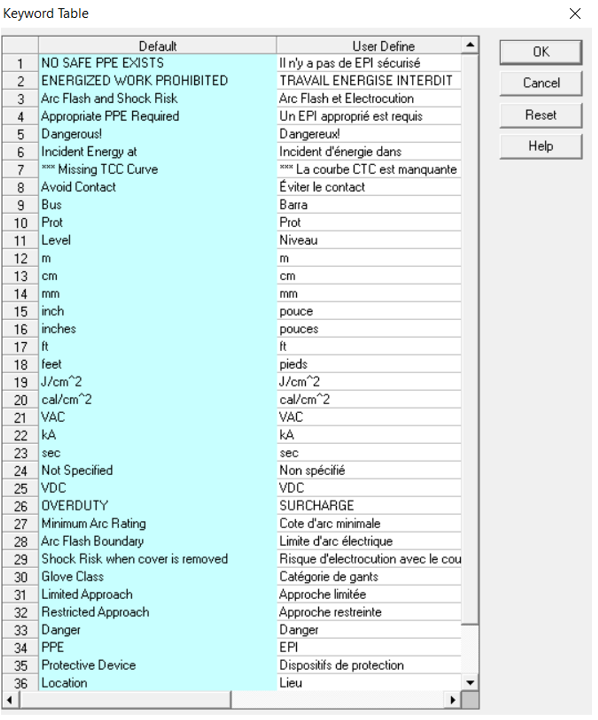Click the 'NO SAFE PPE EXISTS' default cell
The width and height of the screenshot is (598, 720).
click(158, 63)
